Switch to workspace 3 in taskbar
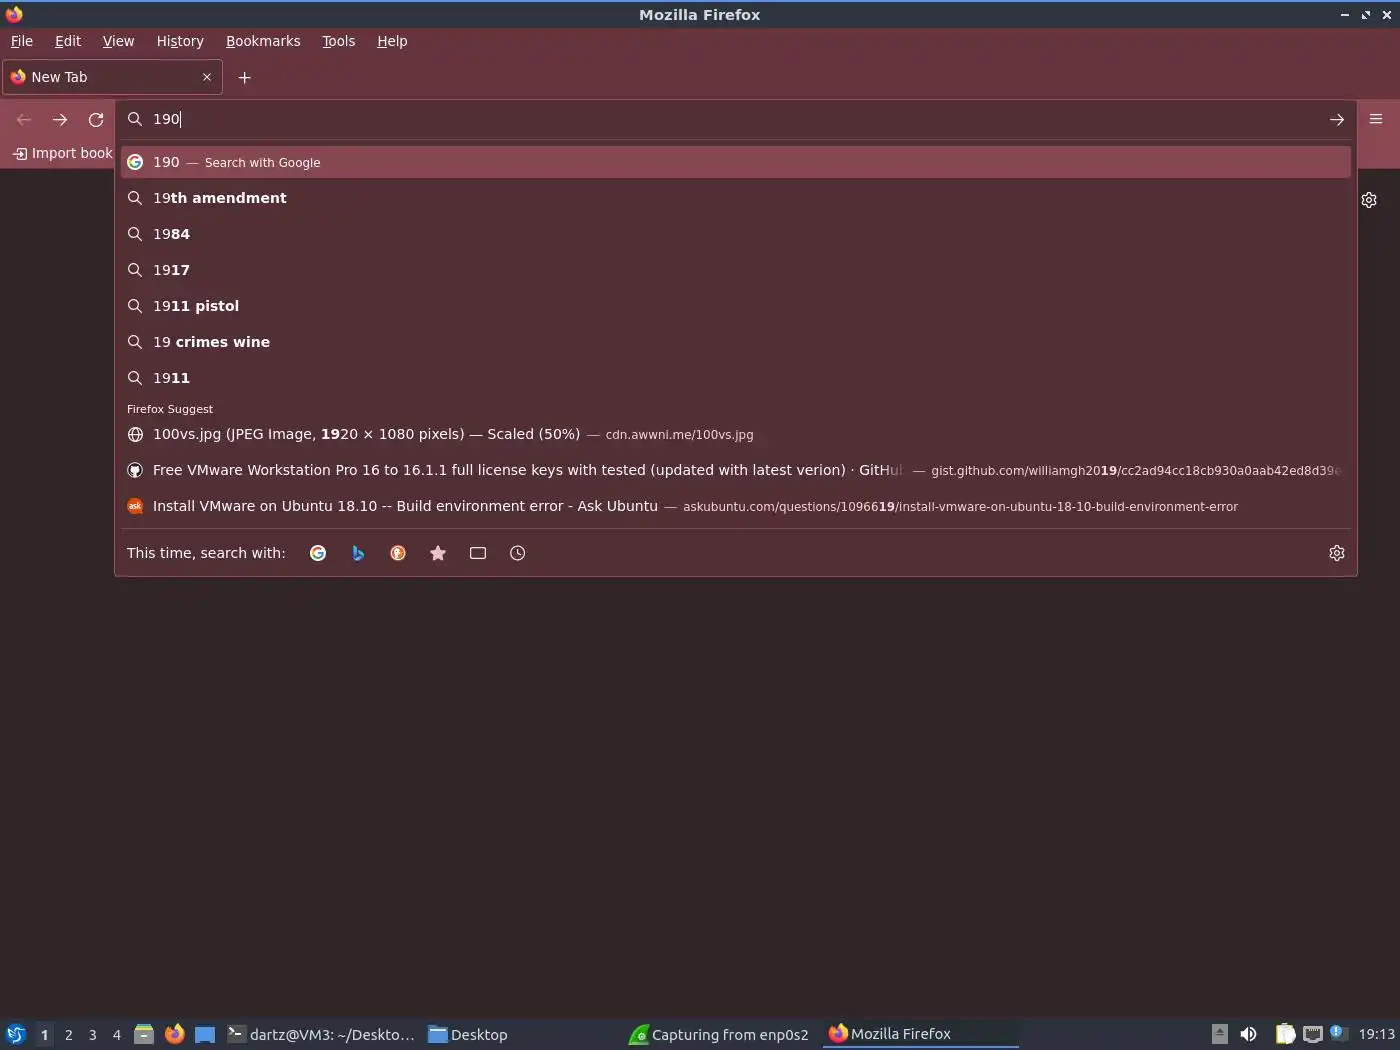This screenshot has height=1050, width=1400. [x=92, y=1035]
